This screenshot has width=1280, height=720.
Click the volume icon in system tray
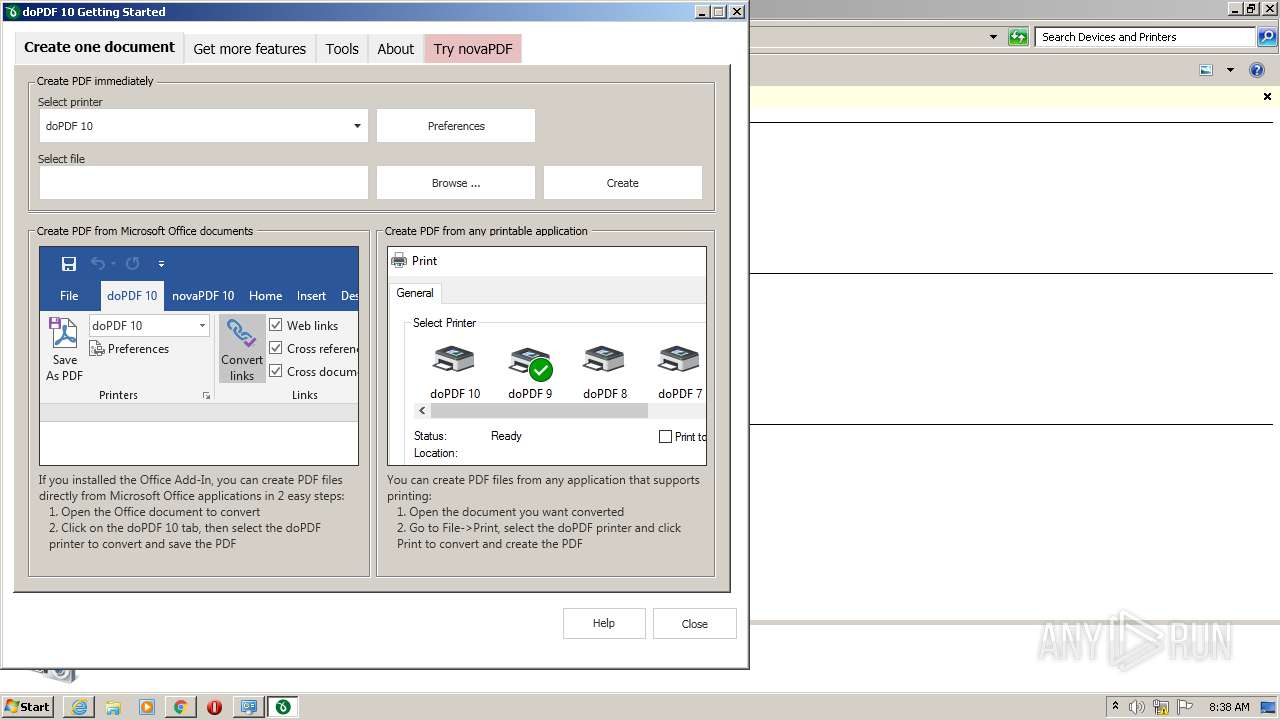coord(1137,707)
